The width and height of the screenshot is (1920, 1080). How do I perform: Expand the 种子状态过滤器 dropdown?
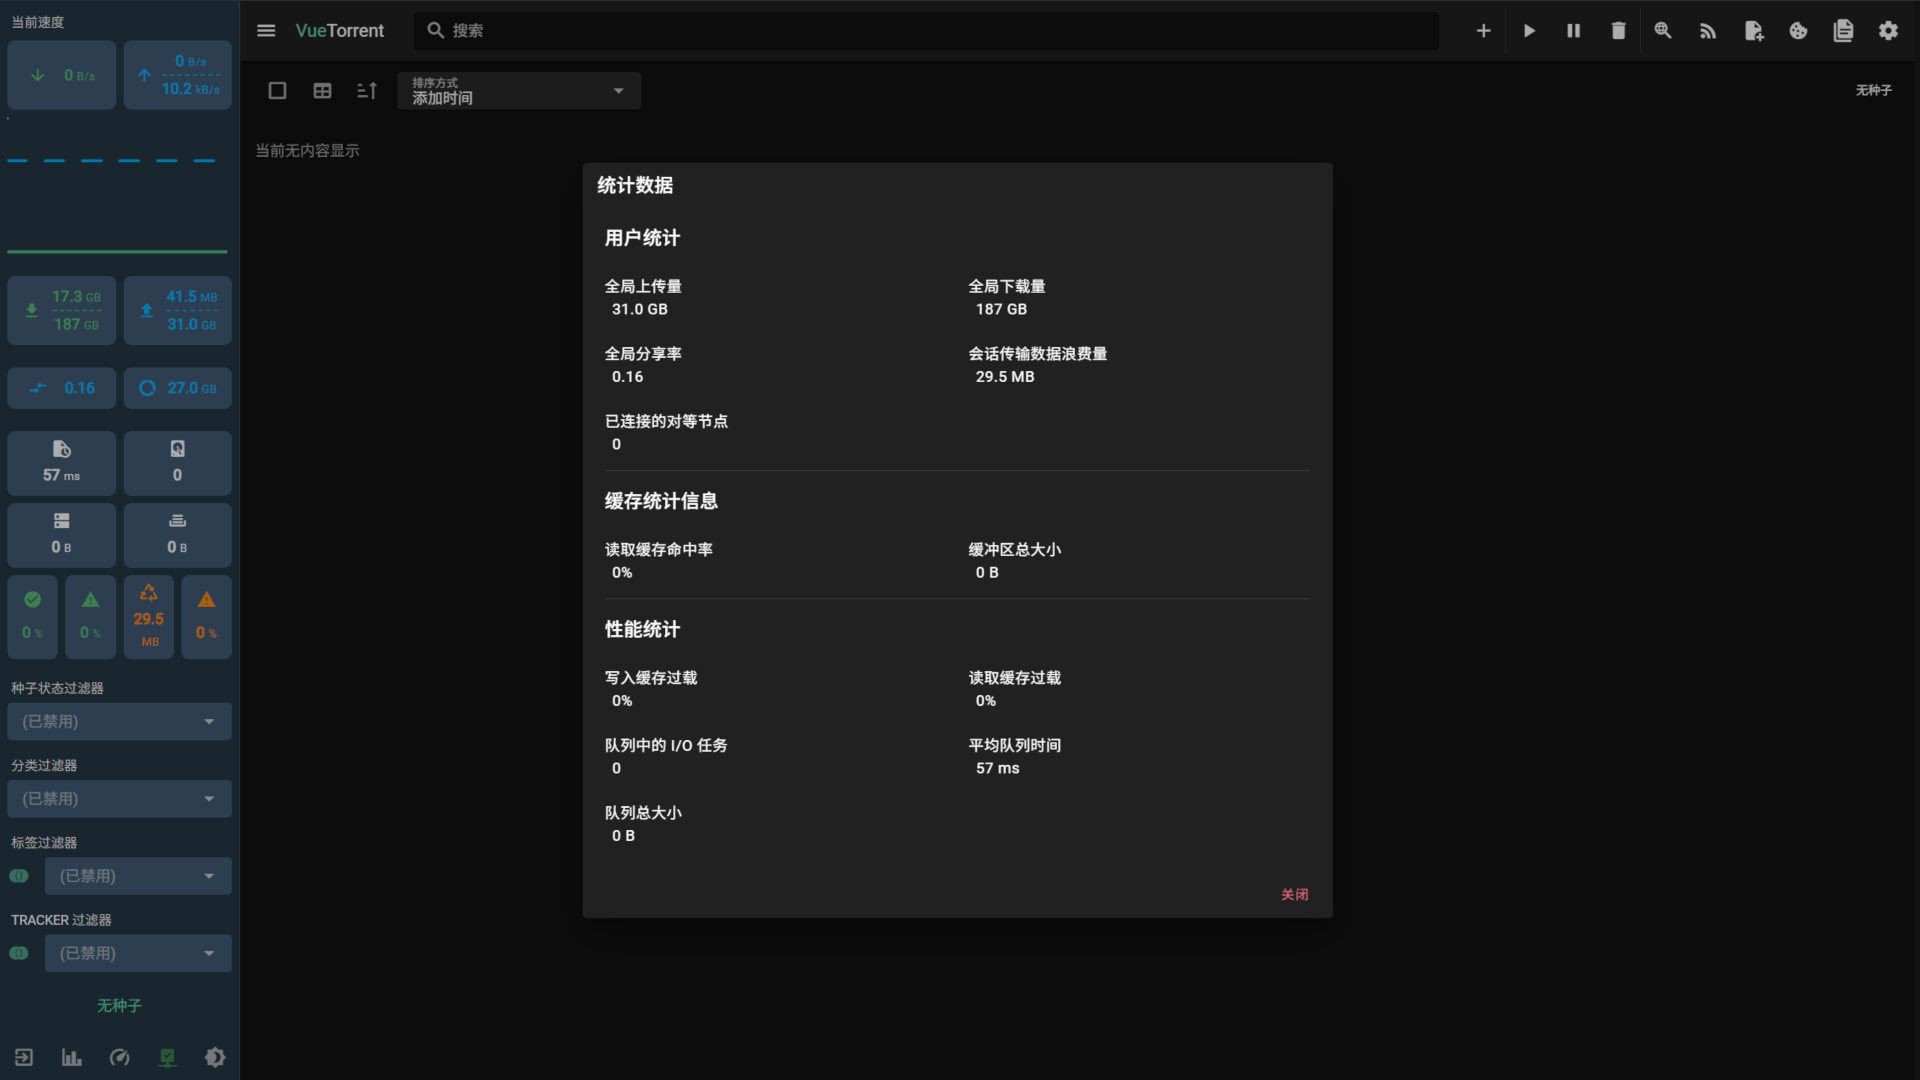pos(119,721)
